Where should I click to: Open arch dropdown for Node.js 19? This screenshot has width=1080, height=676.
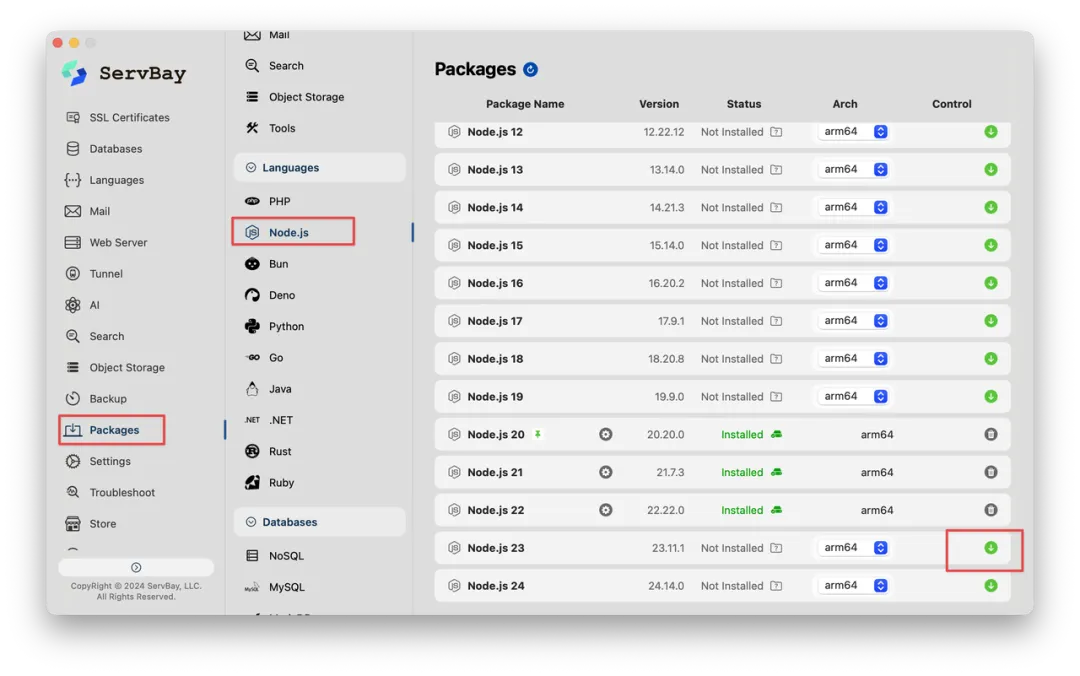tap(853, 397)
